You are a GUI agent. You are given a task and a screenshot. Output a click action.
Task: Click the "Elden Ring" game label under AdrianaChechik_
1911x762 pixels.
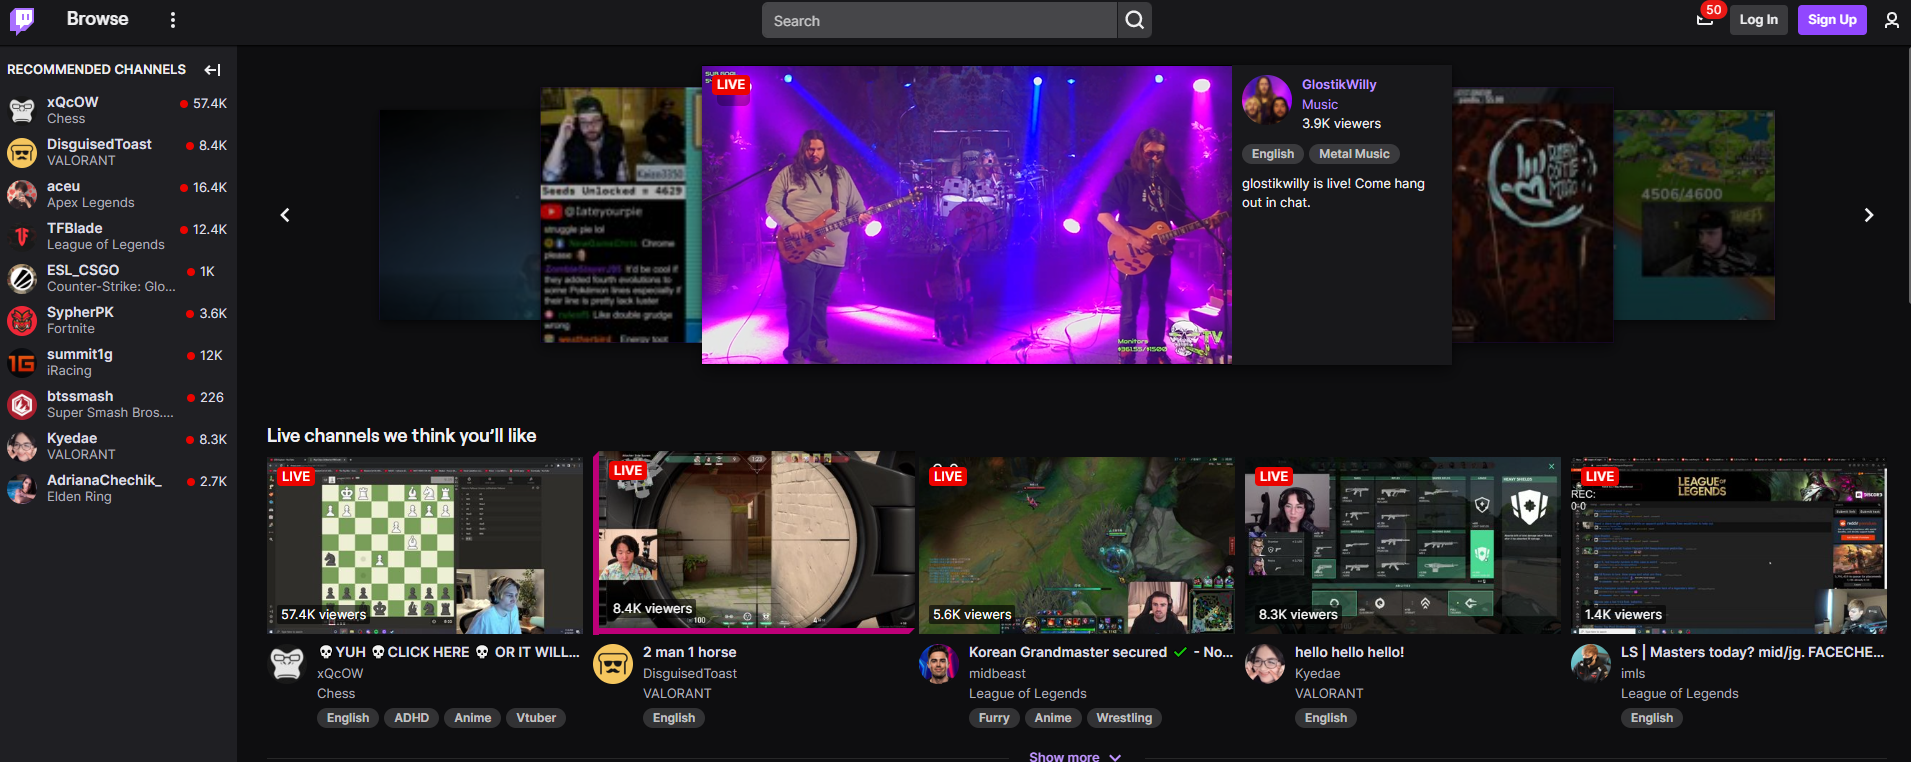tap(79, 497)
